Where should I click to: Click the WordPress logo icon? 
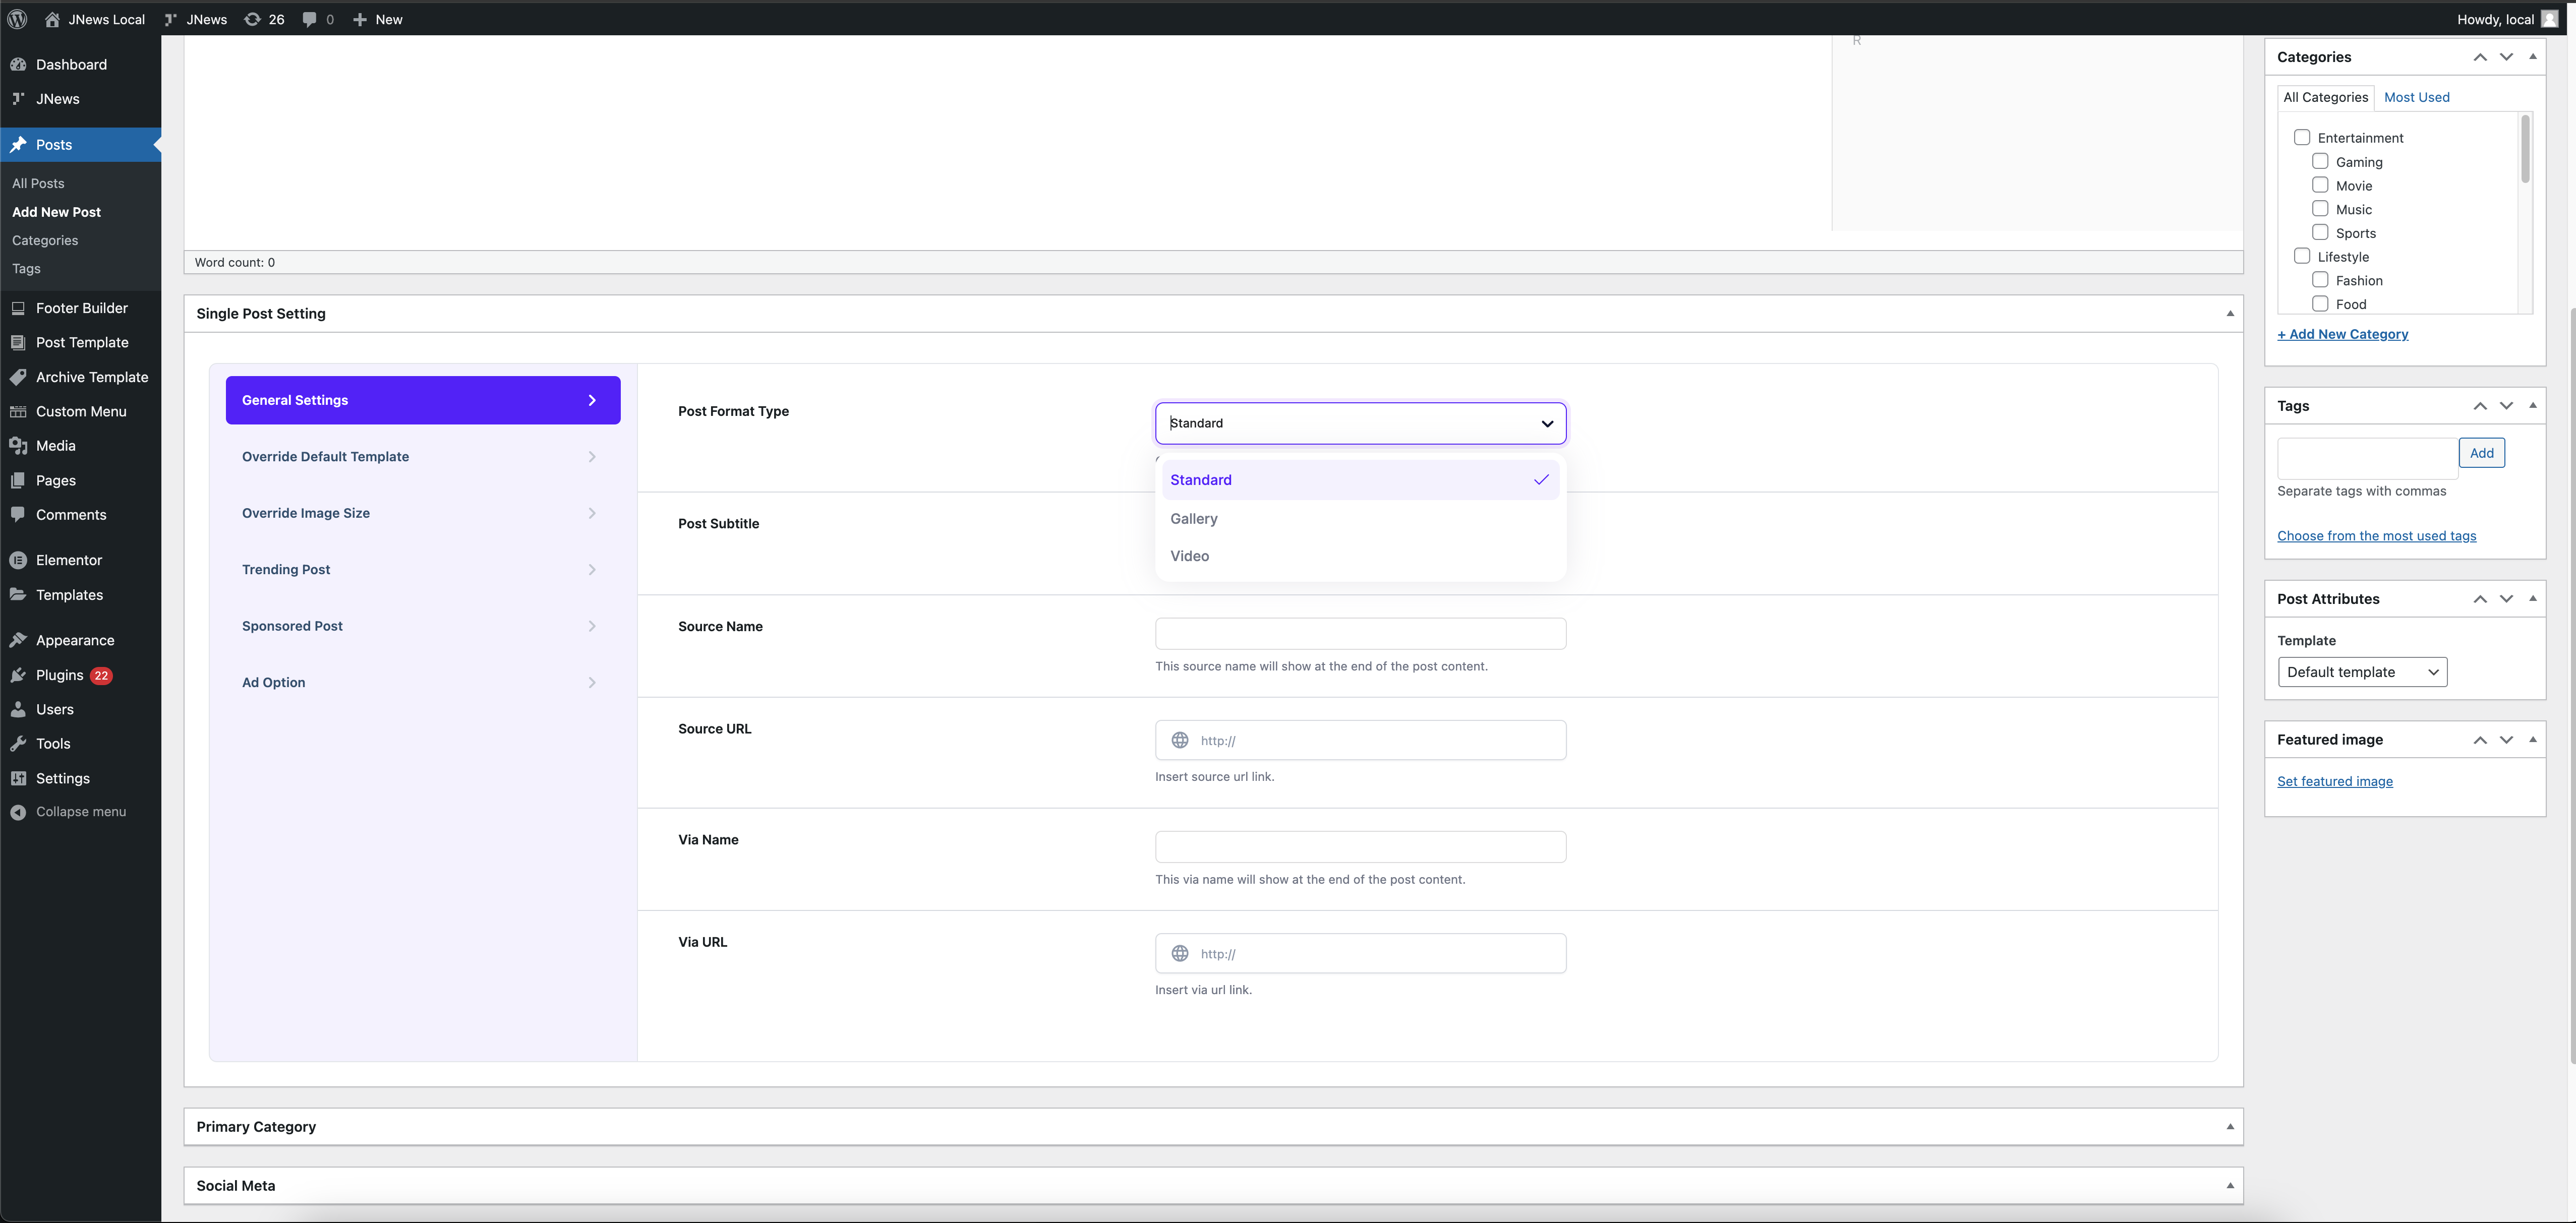pyautogui.click(x=17, y=19)
